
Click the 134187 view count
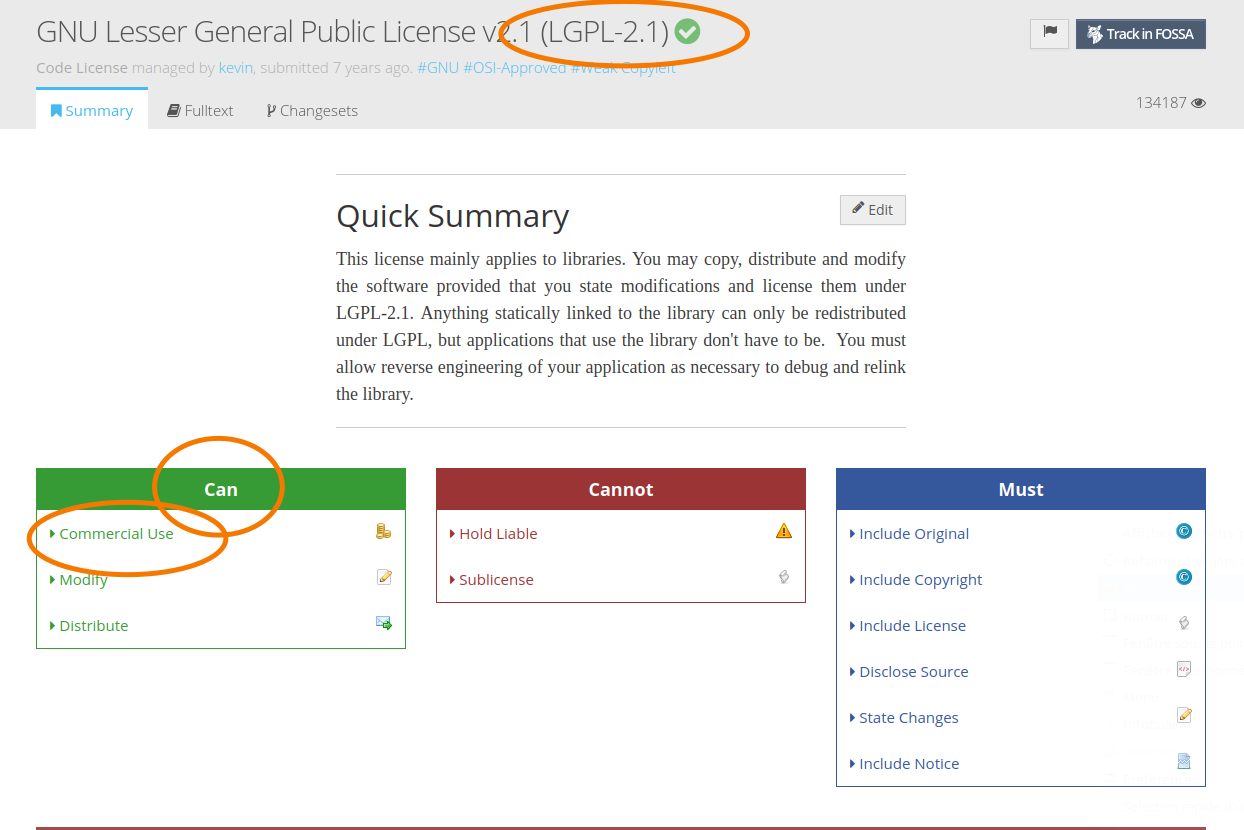point(1161,102)
